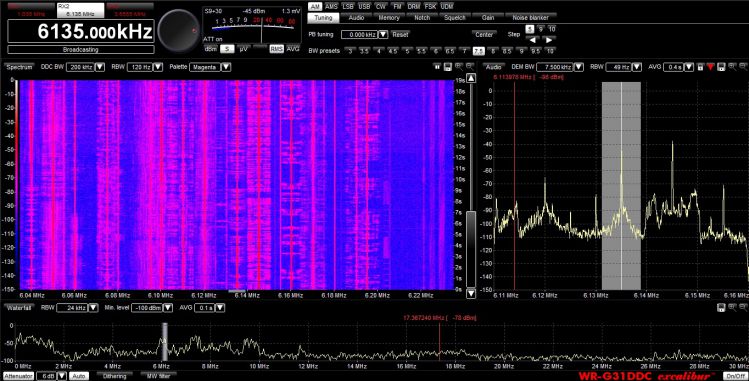Open the wideband AVG 0.1 s dropdown

(x=220, y=308)
